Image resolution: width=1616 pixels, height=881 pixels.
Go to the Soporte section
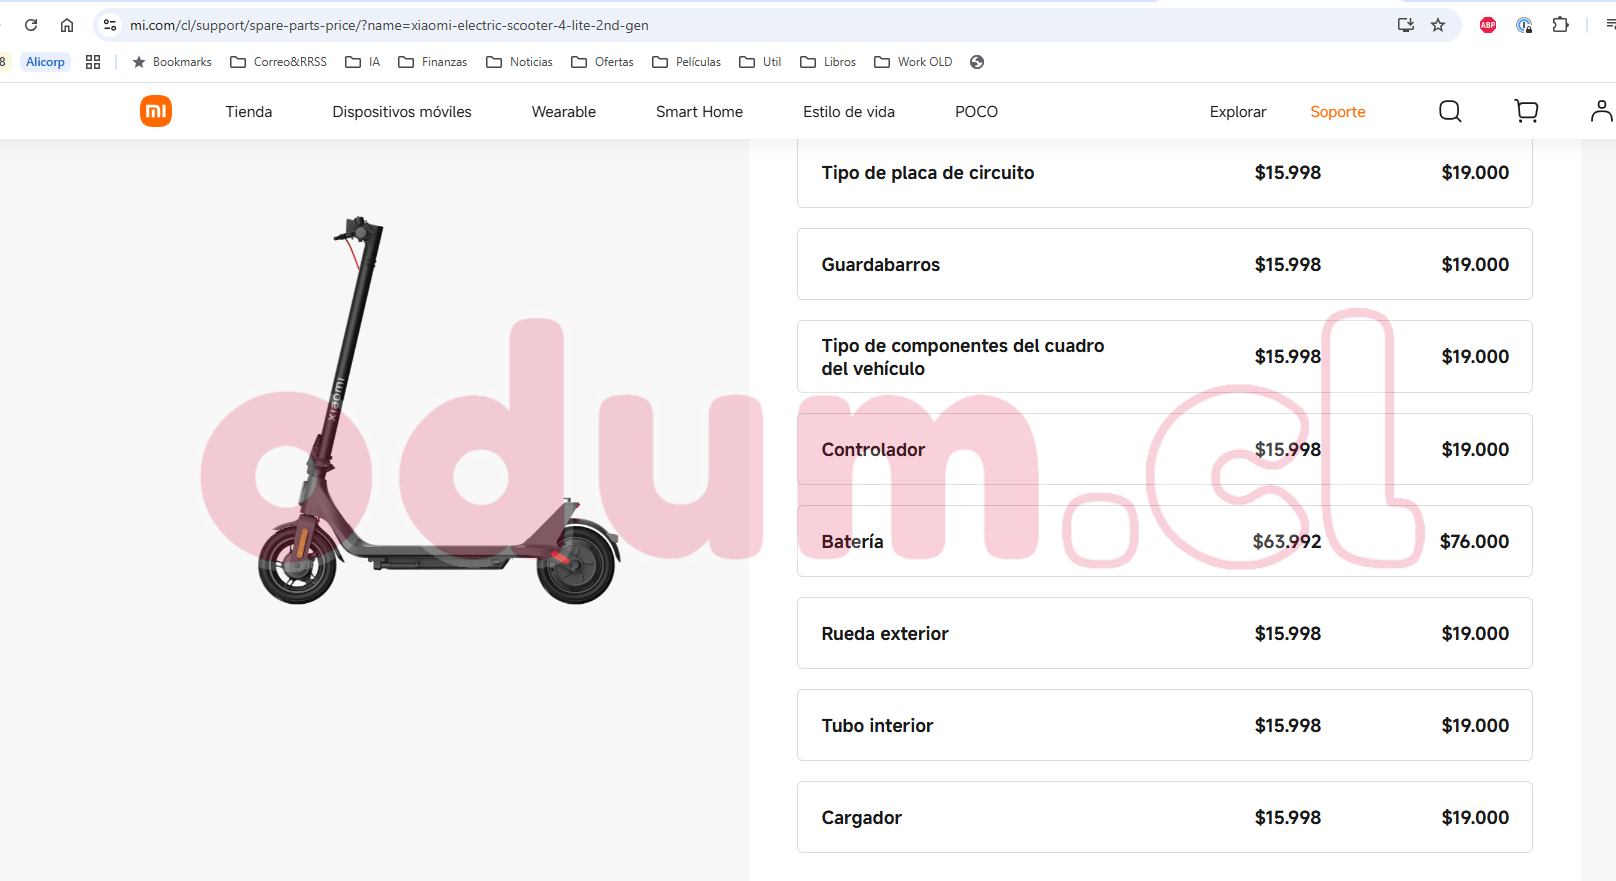[1337, 112]
